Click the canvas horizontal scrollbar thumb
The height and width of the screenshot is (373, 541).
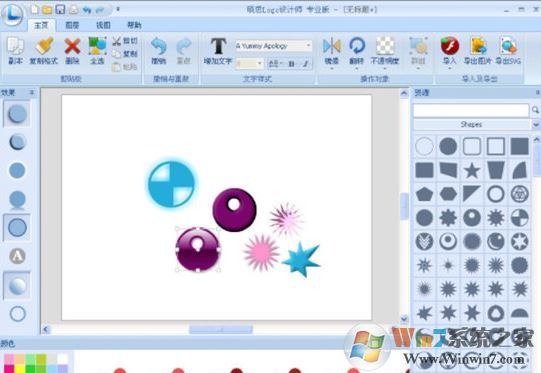tap(221, 330)
